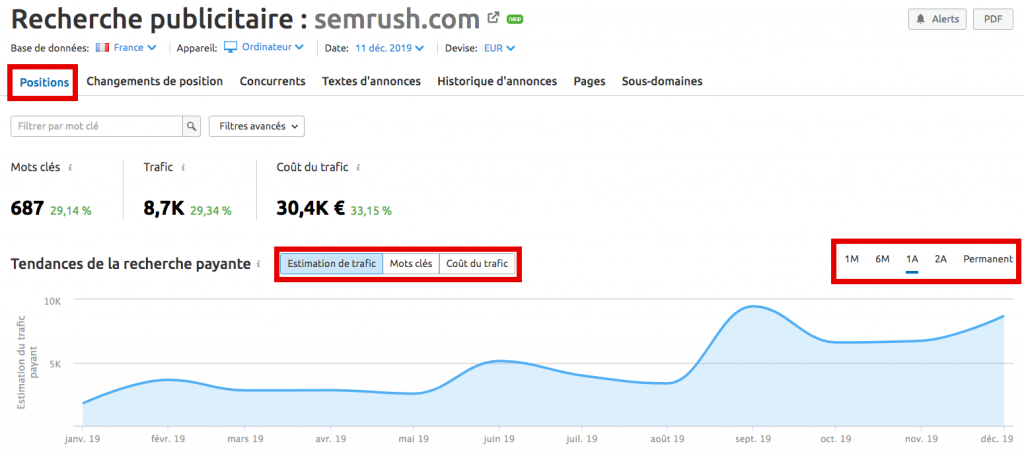This screenshot has width=1024, height=458.
Task: Click the 30,4K € traffic cost value
Action: click(x=311, y=210)
